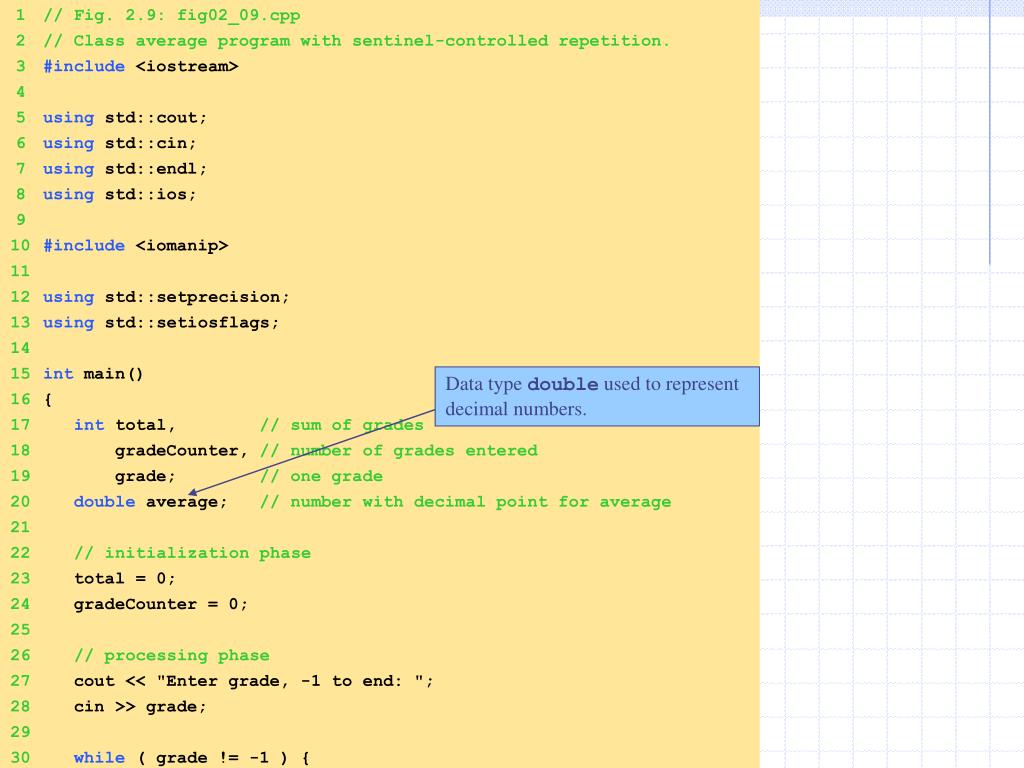Click 'total = 0;' statement
The image size is (1024, 768).
tap(125, 579)
